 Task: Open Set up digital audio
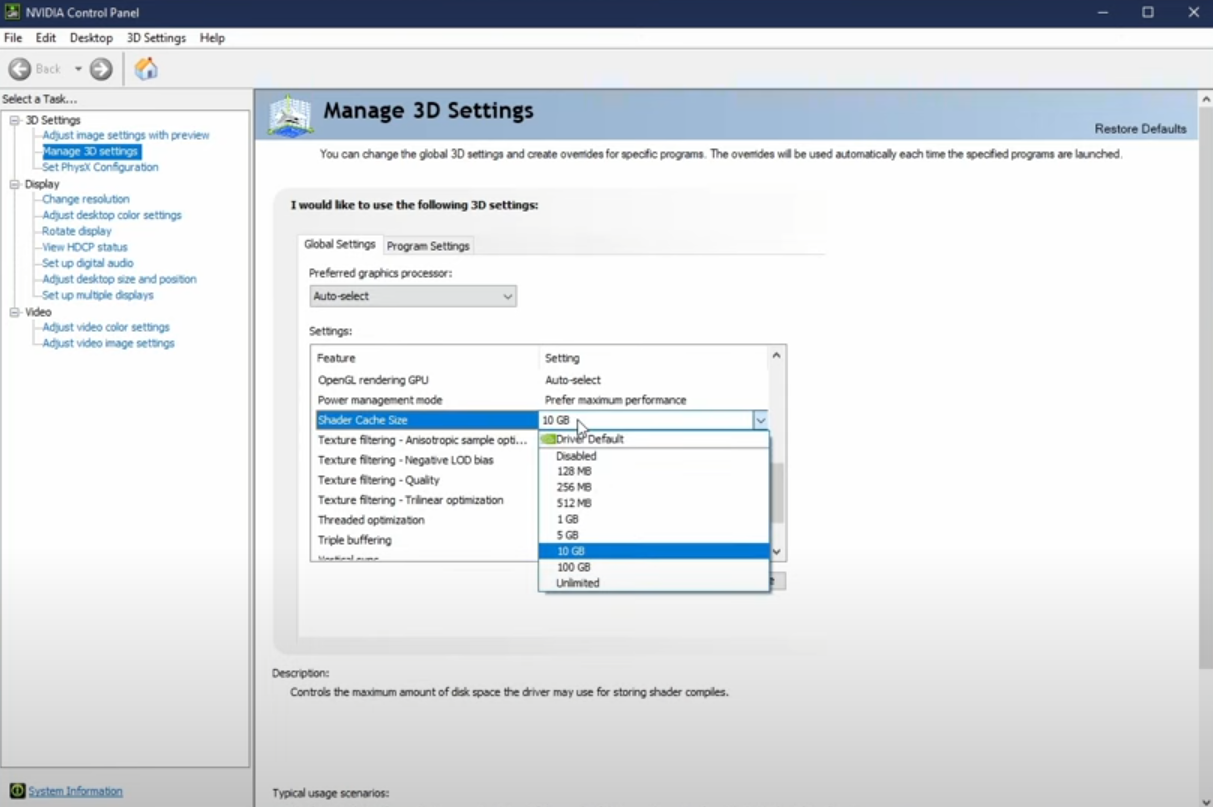pos(88,263)
